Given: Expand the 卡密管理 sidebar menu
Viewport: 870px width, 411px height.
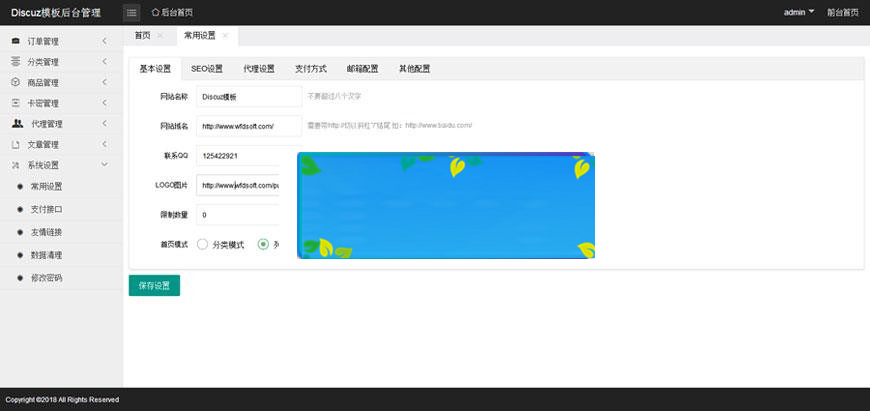Looking at the screenshot, I should pyautogui.click(x=104, y=103).
